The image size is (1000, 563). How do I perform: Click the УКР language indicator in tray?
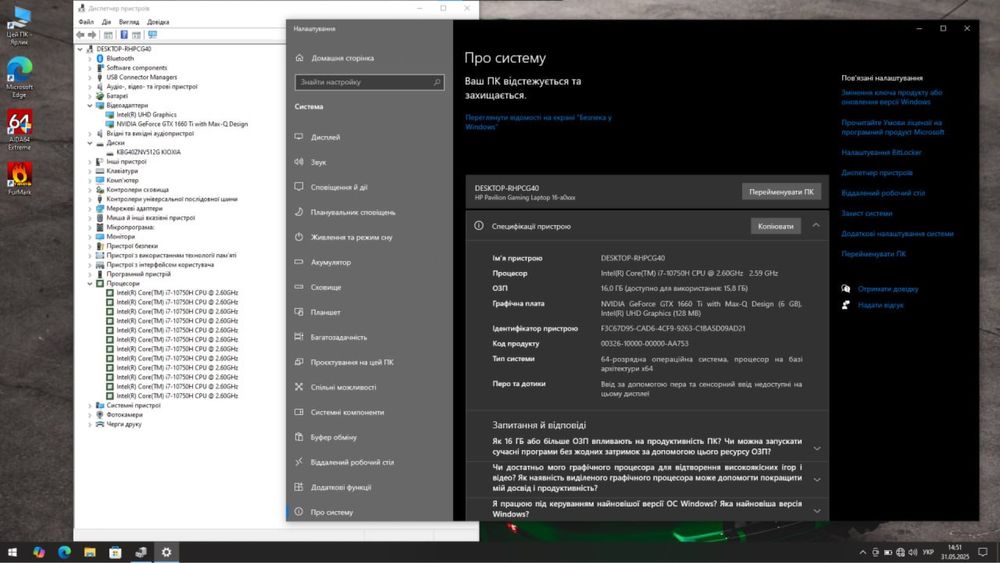(928, 552)
